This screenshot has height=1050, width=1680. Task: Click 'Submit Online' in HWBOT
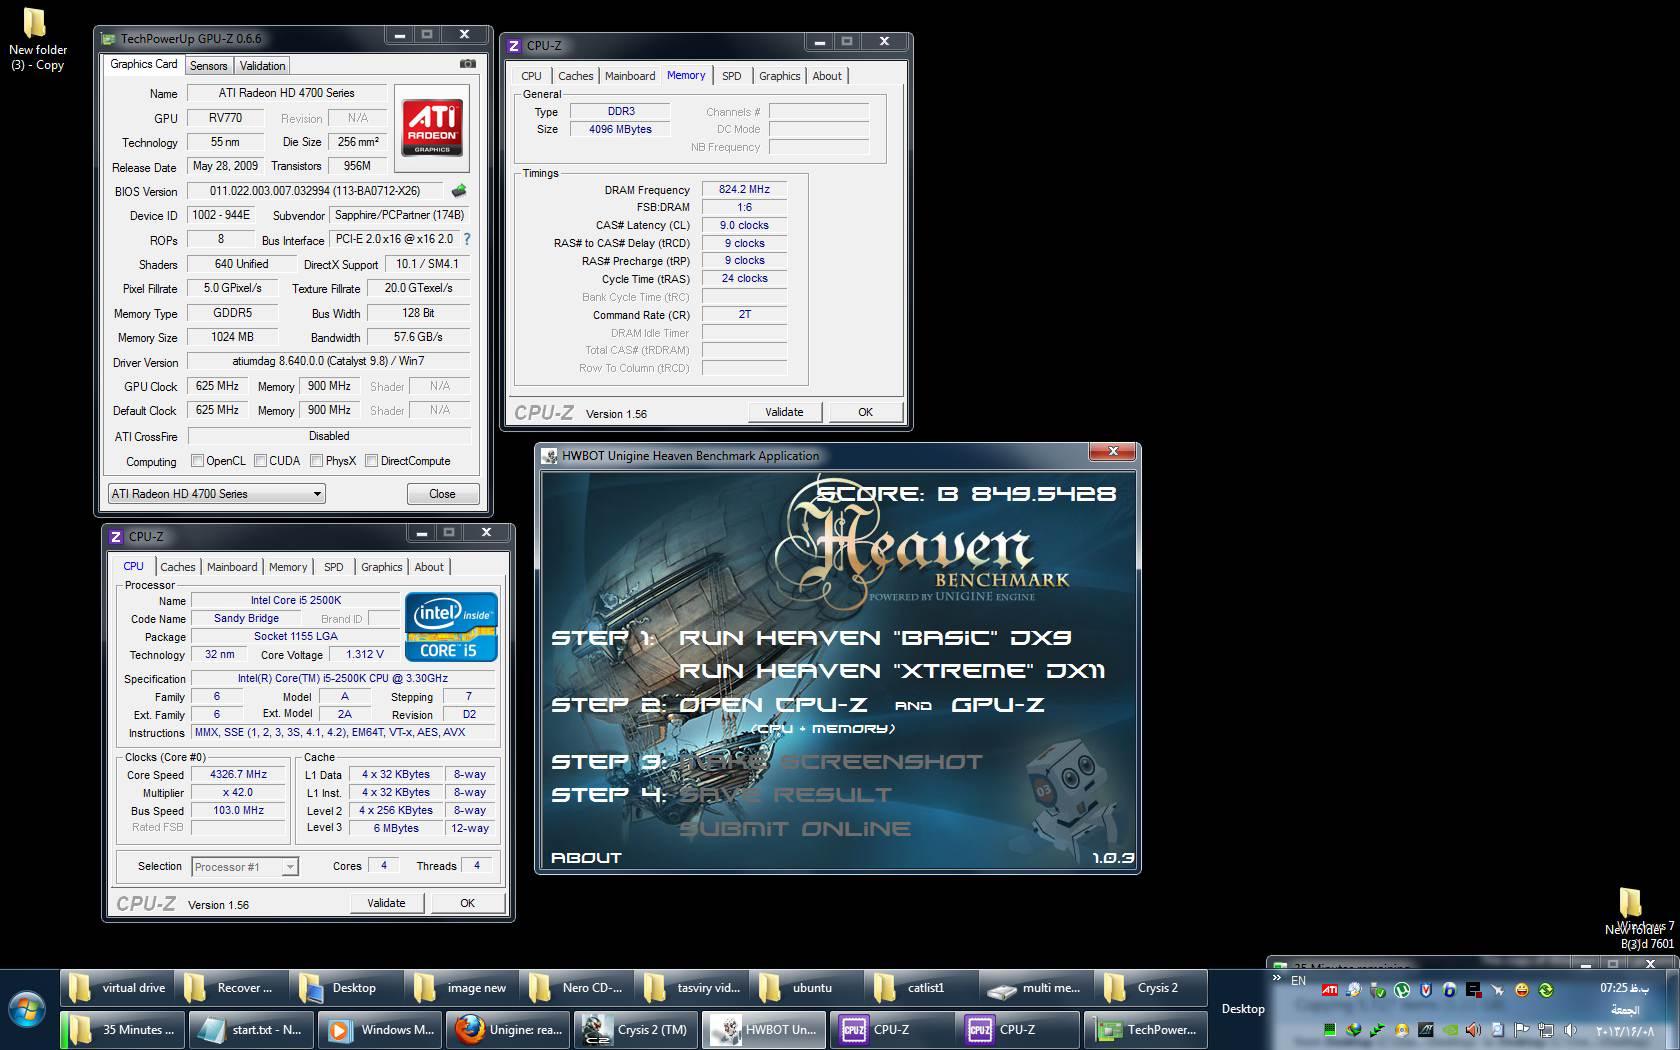pos(795,829)
